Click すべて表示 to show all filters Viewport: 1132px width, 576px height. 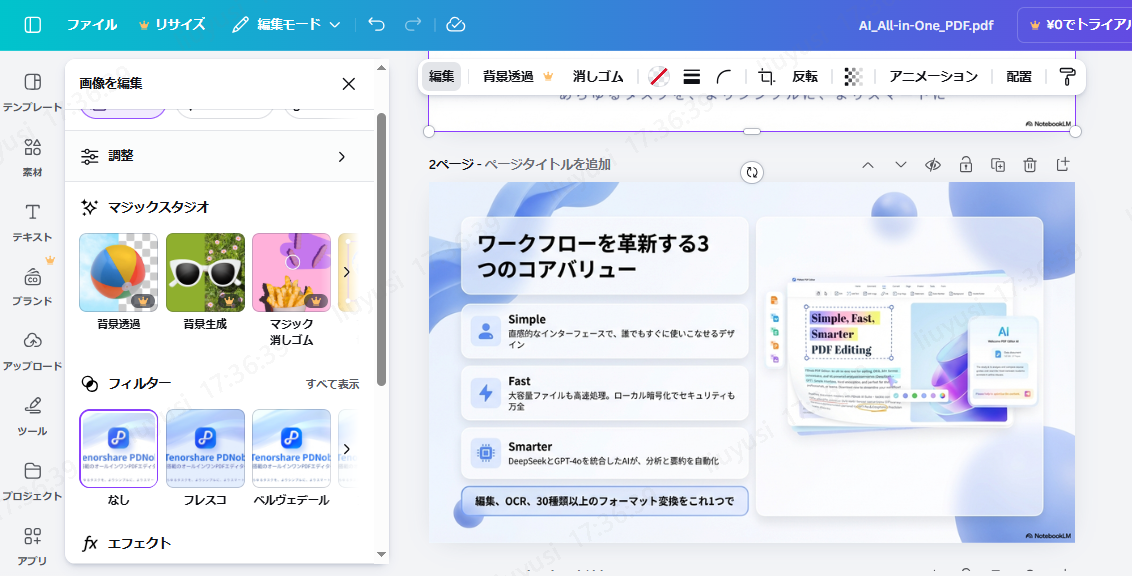pyautogui.click(x=334, y=382)
